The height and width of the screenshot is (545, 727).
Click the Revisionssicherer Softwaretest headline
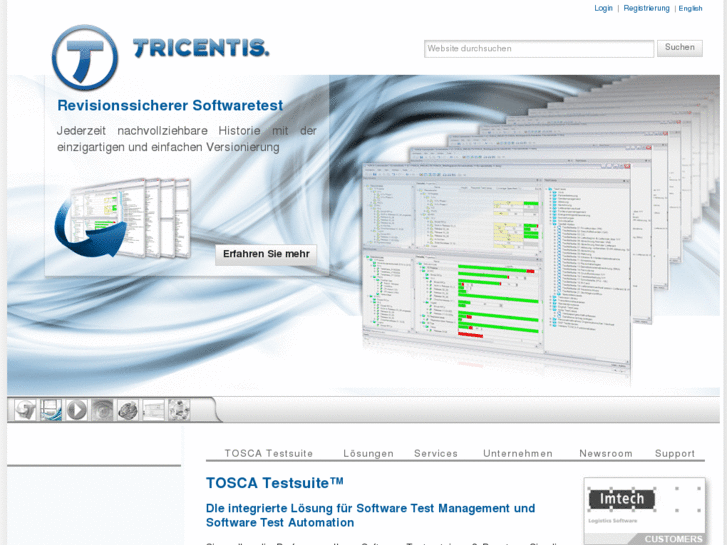point(170,105)
